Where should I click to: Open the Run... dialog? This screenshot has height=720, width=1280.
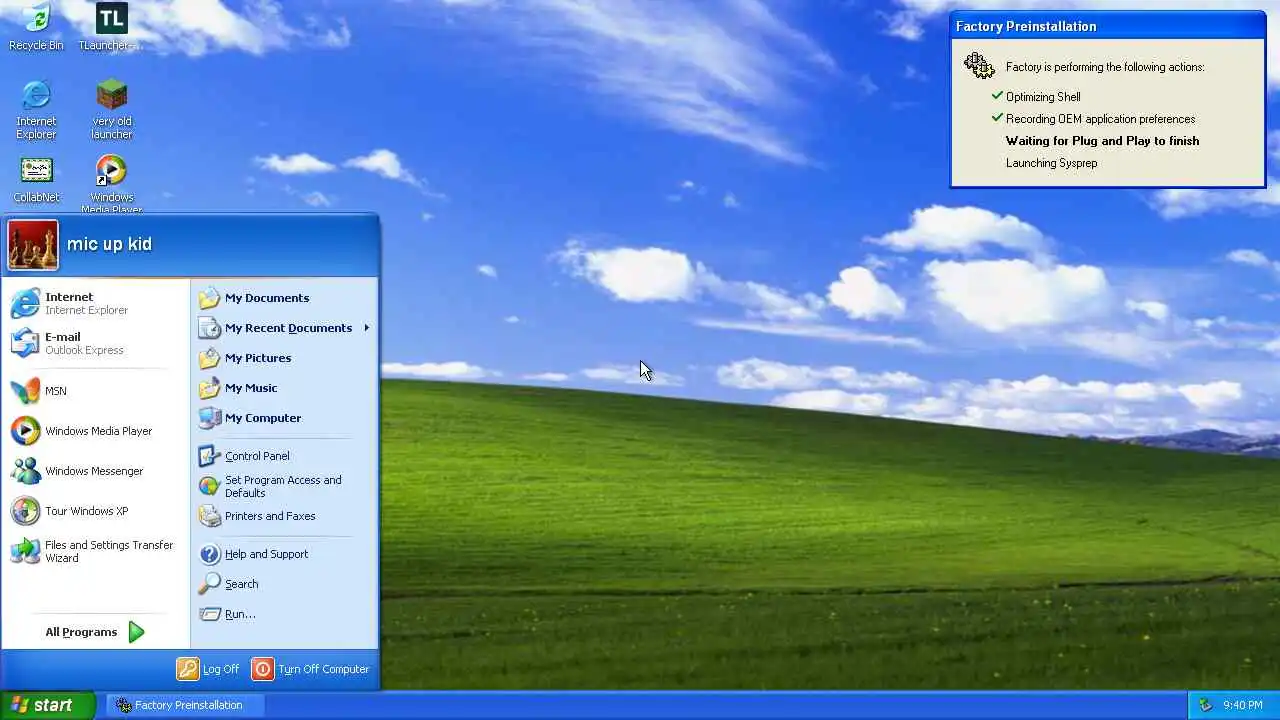point(284,614)
